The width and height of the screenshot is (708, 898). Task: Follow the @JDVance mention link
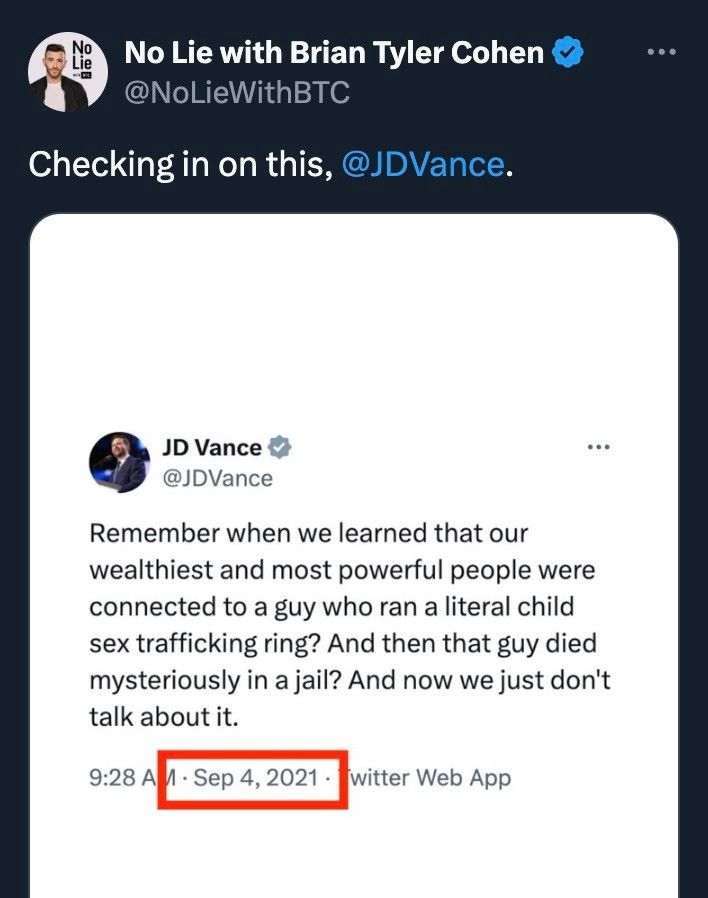pyautogui.click(x=423, y=164)
